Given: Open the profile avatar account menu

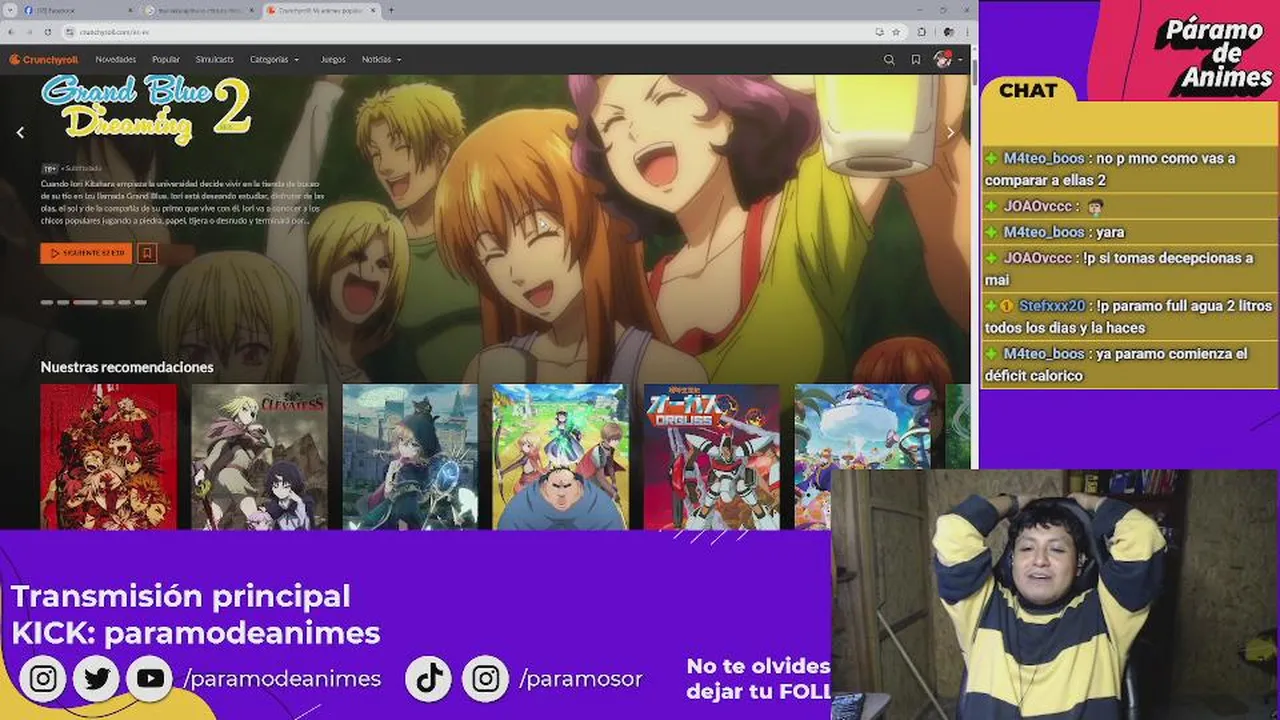Looking at the screenshot, I should click(x=943, y=60).
